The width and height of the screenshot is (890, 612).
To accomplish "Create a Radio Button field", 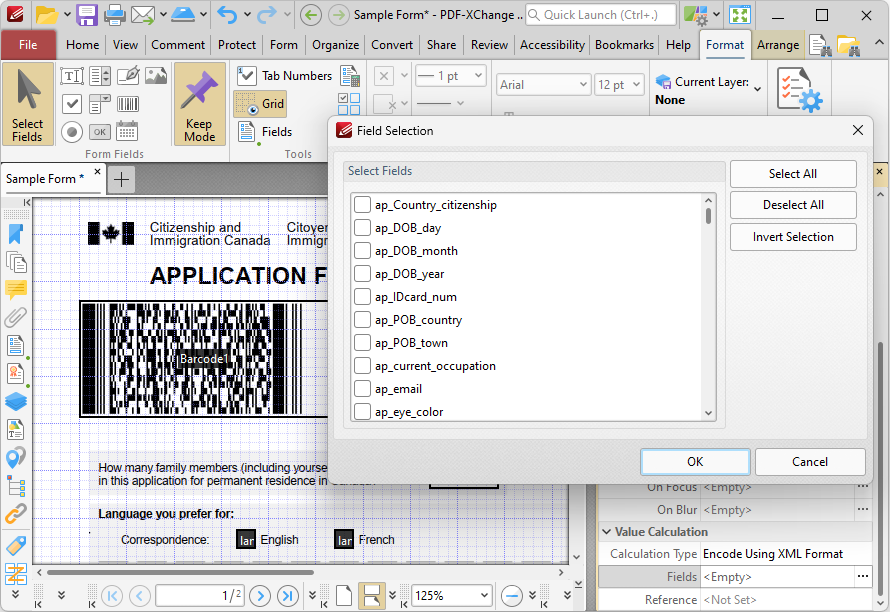I will click(72, 131).
